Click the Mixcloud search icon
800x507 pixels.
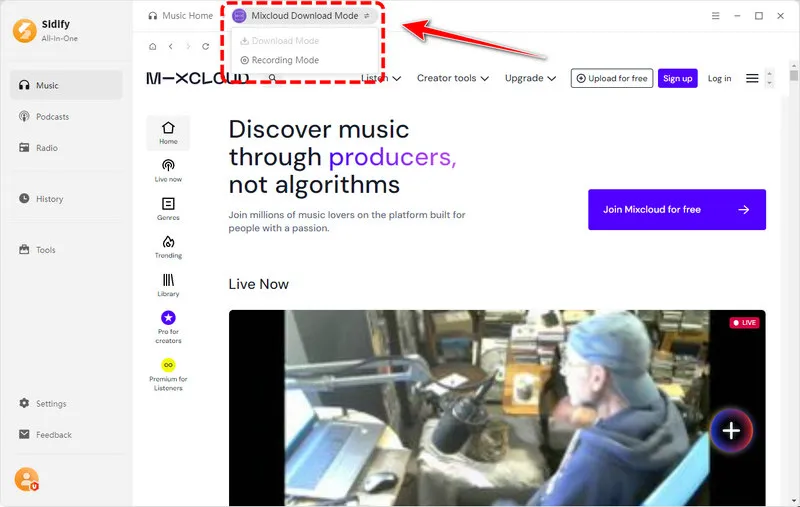pos(272,78)
